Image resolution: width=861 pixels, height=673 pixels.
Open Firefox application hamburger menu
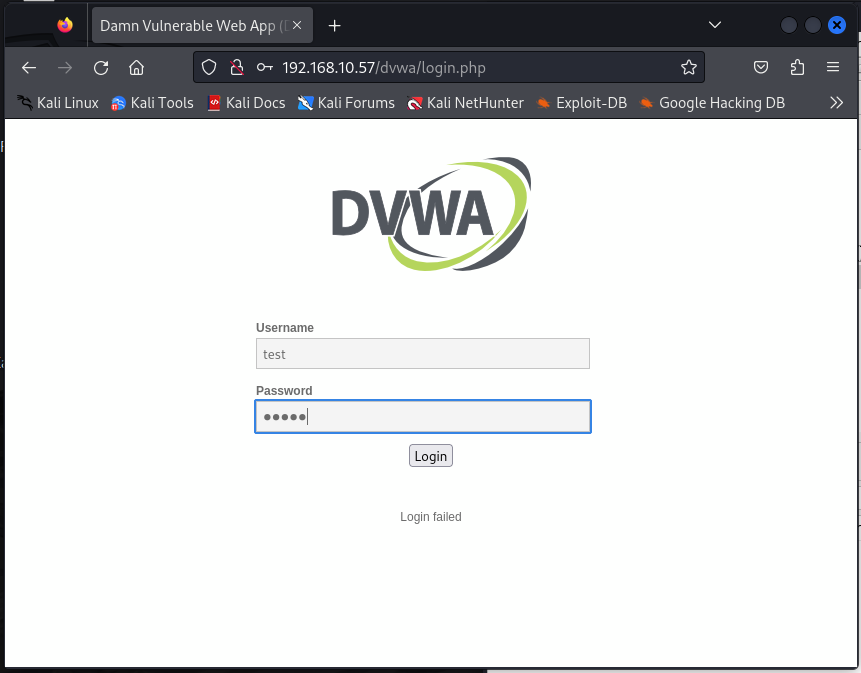[x=833, y=67]
